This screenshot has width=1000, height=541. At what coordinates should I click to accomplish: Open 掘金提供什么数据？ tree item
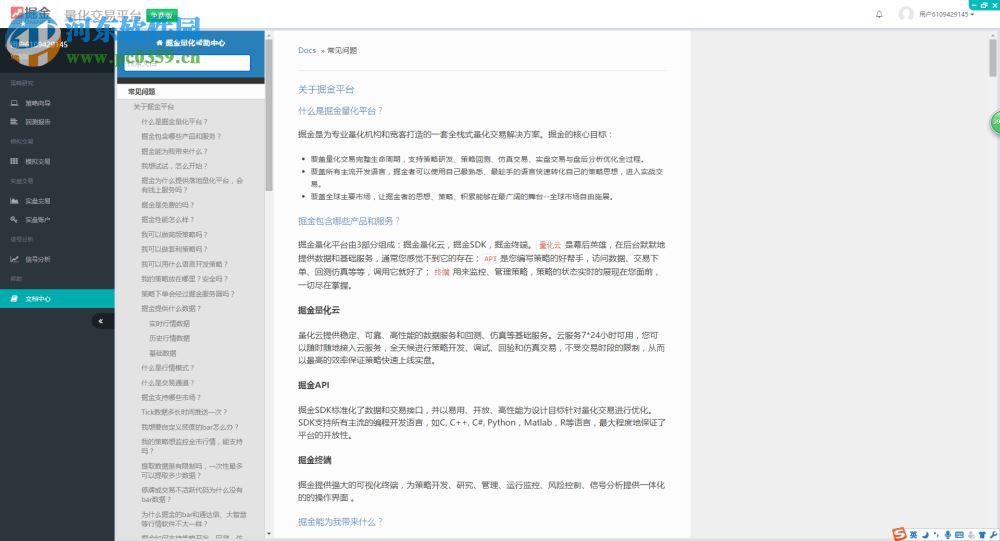click(171, 308)
